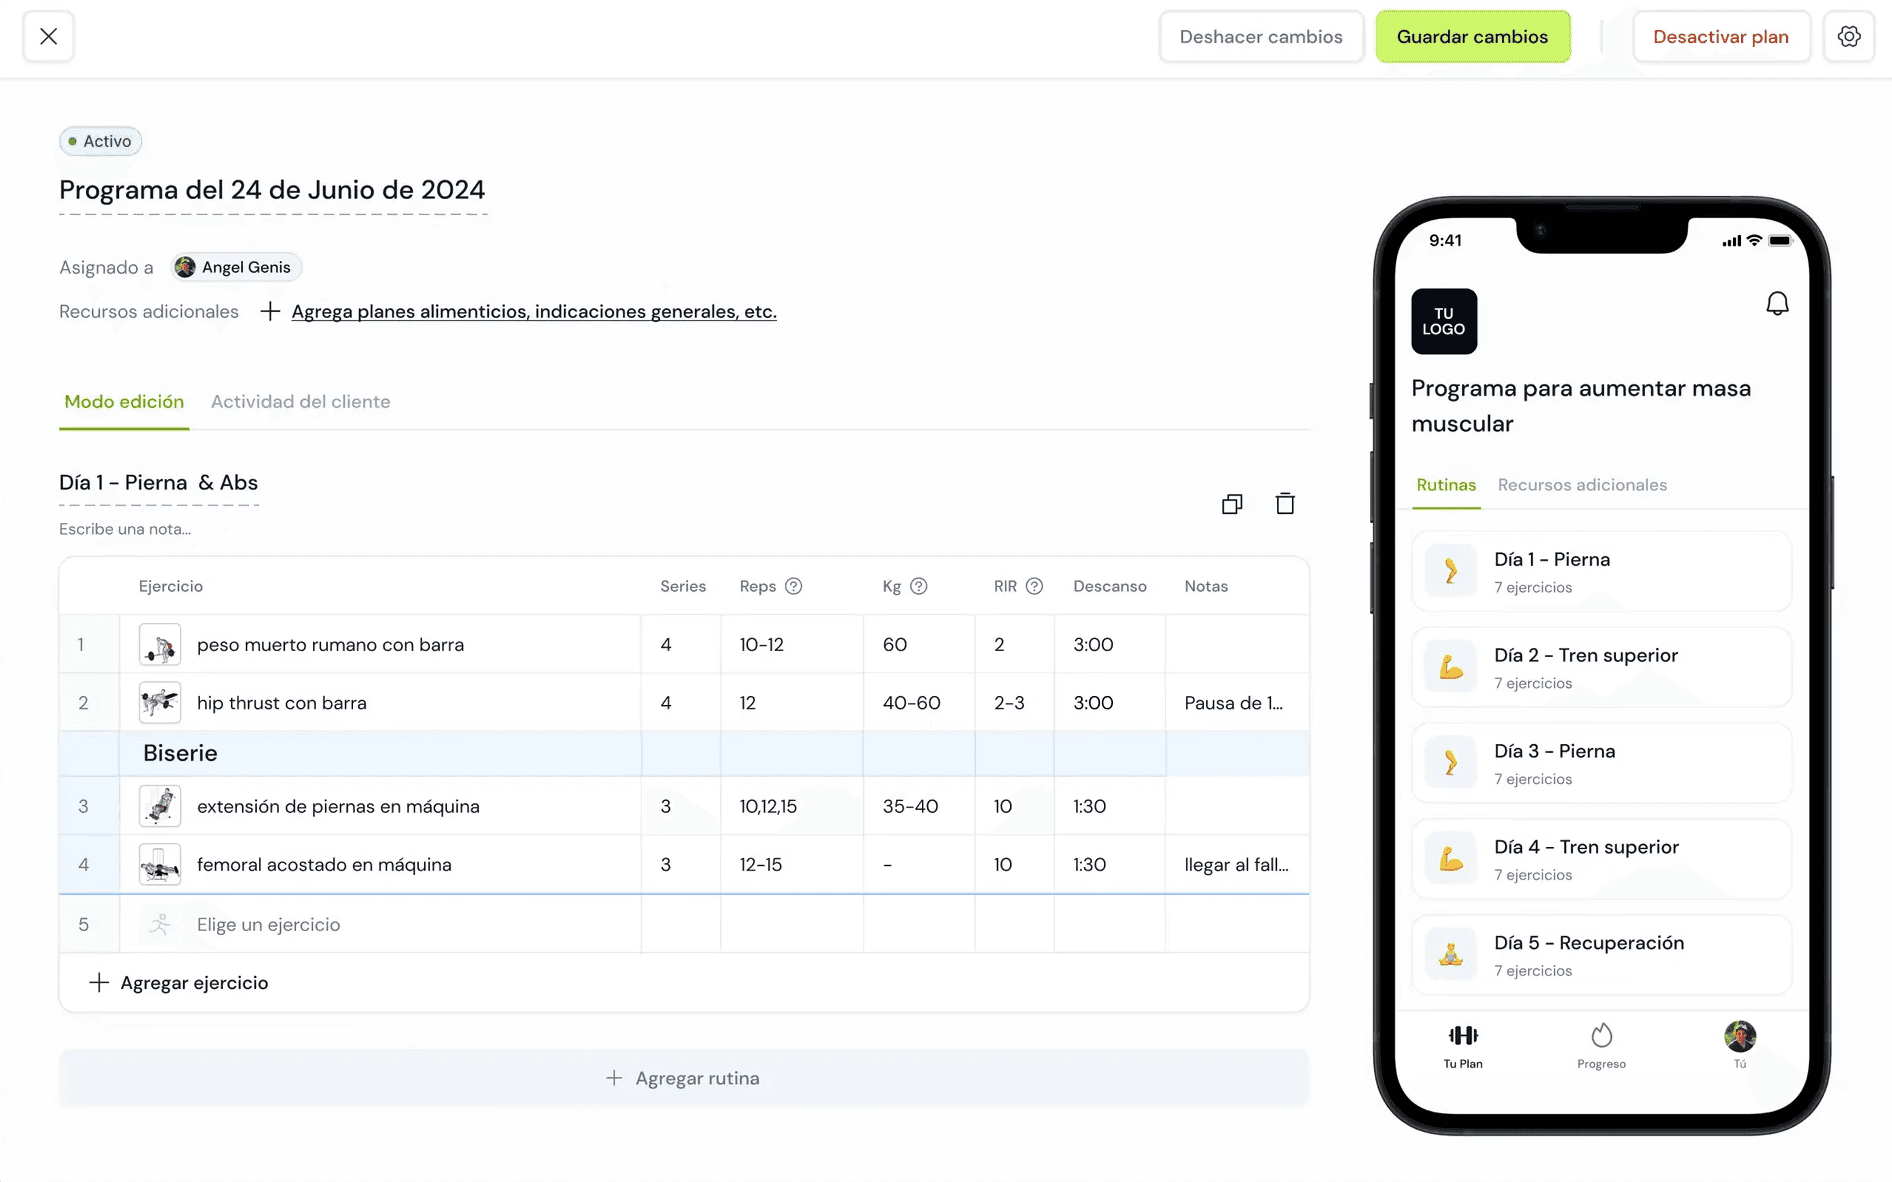Open Recursos adicionales tab in phone preview
This screenshot has width=1892, height=1182.
pos(1583,485)
